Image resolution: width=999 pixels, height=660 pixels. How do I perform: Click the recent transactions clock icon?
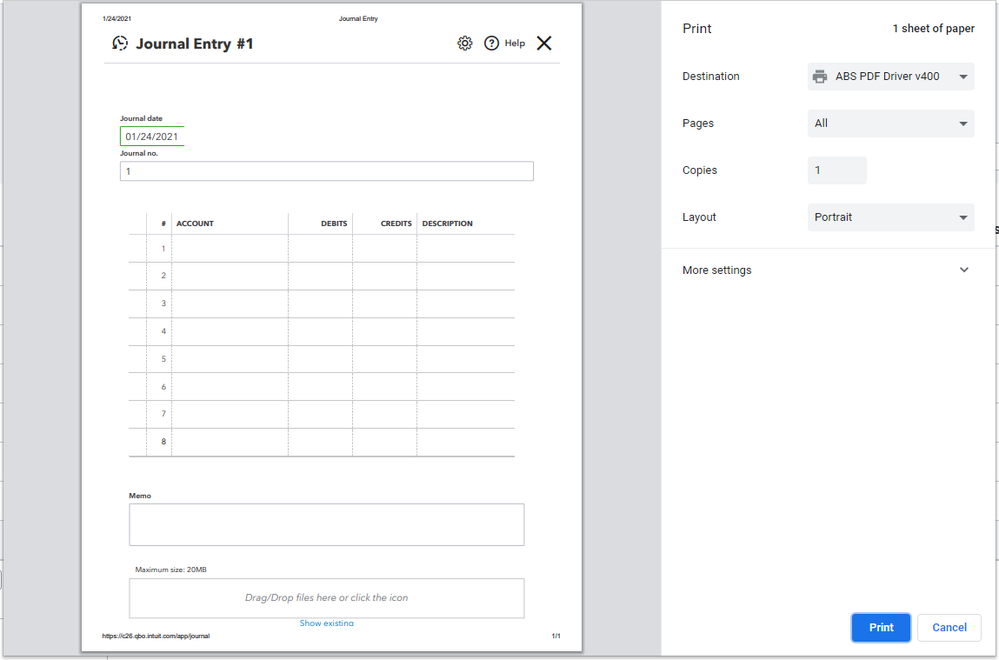(120, 43)
